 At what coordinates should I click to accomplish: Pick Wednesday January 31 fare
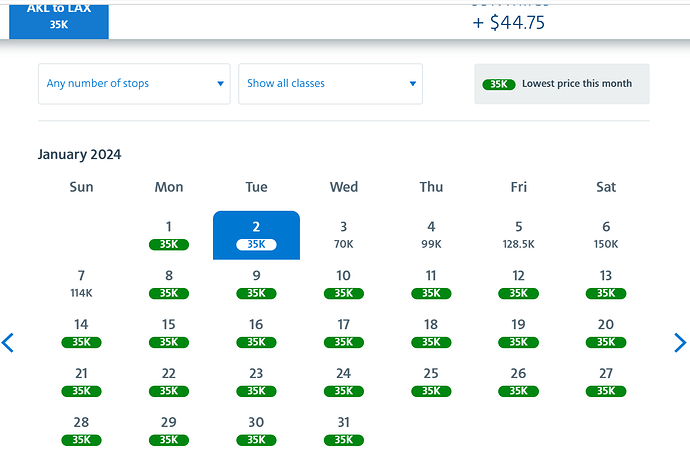[x=343, y=430]
